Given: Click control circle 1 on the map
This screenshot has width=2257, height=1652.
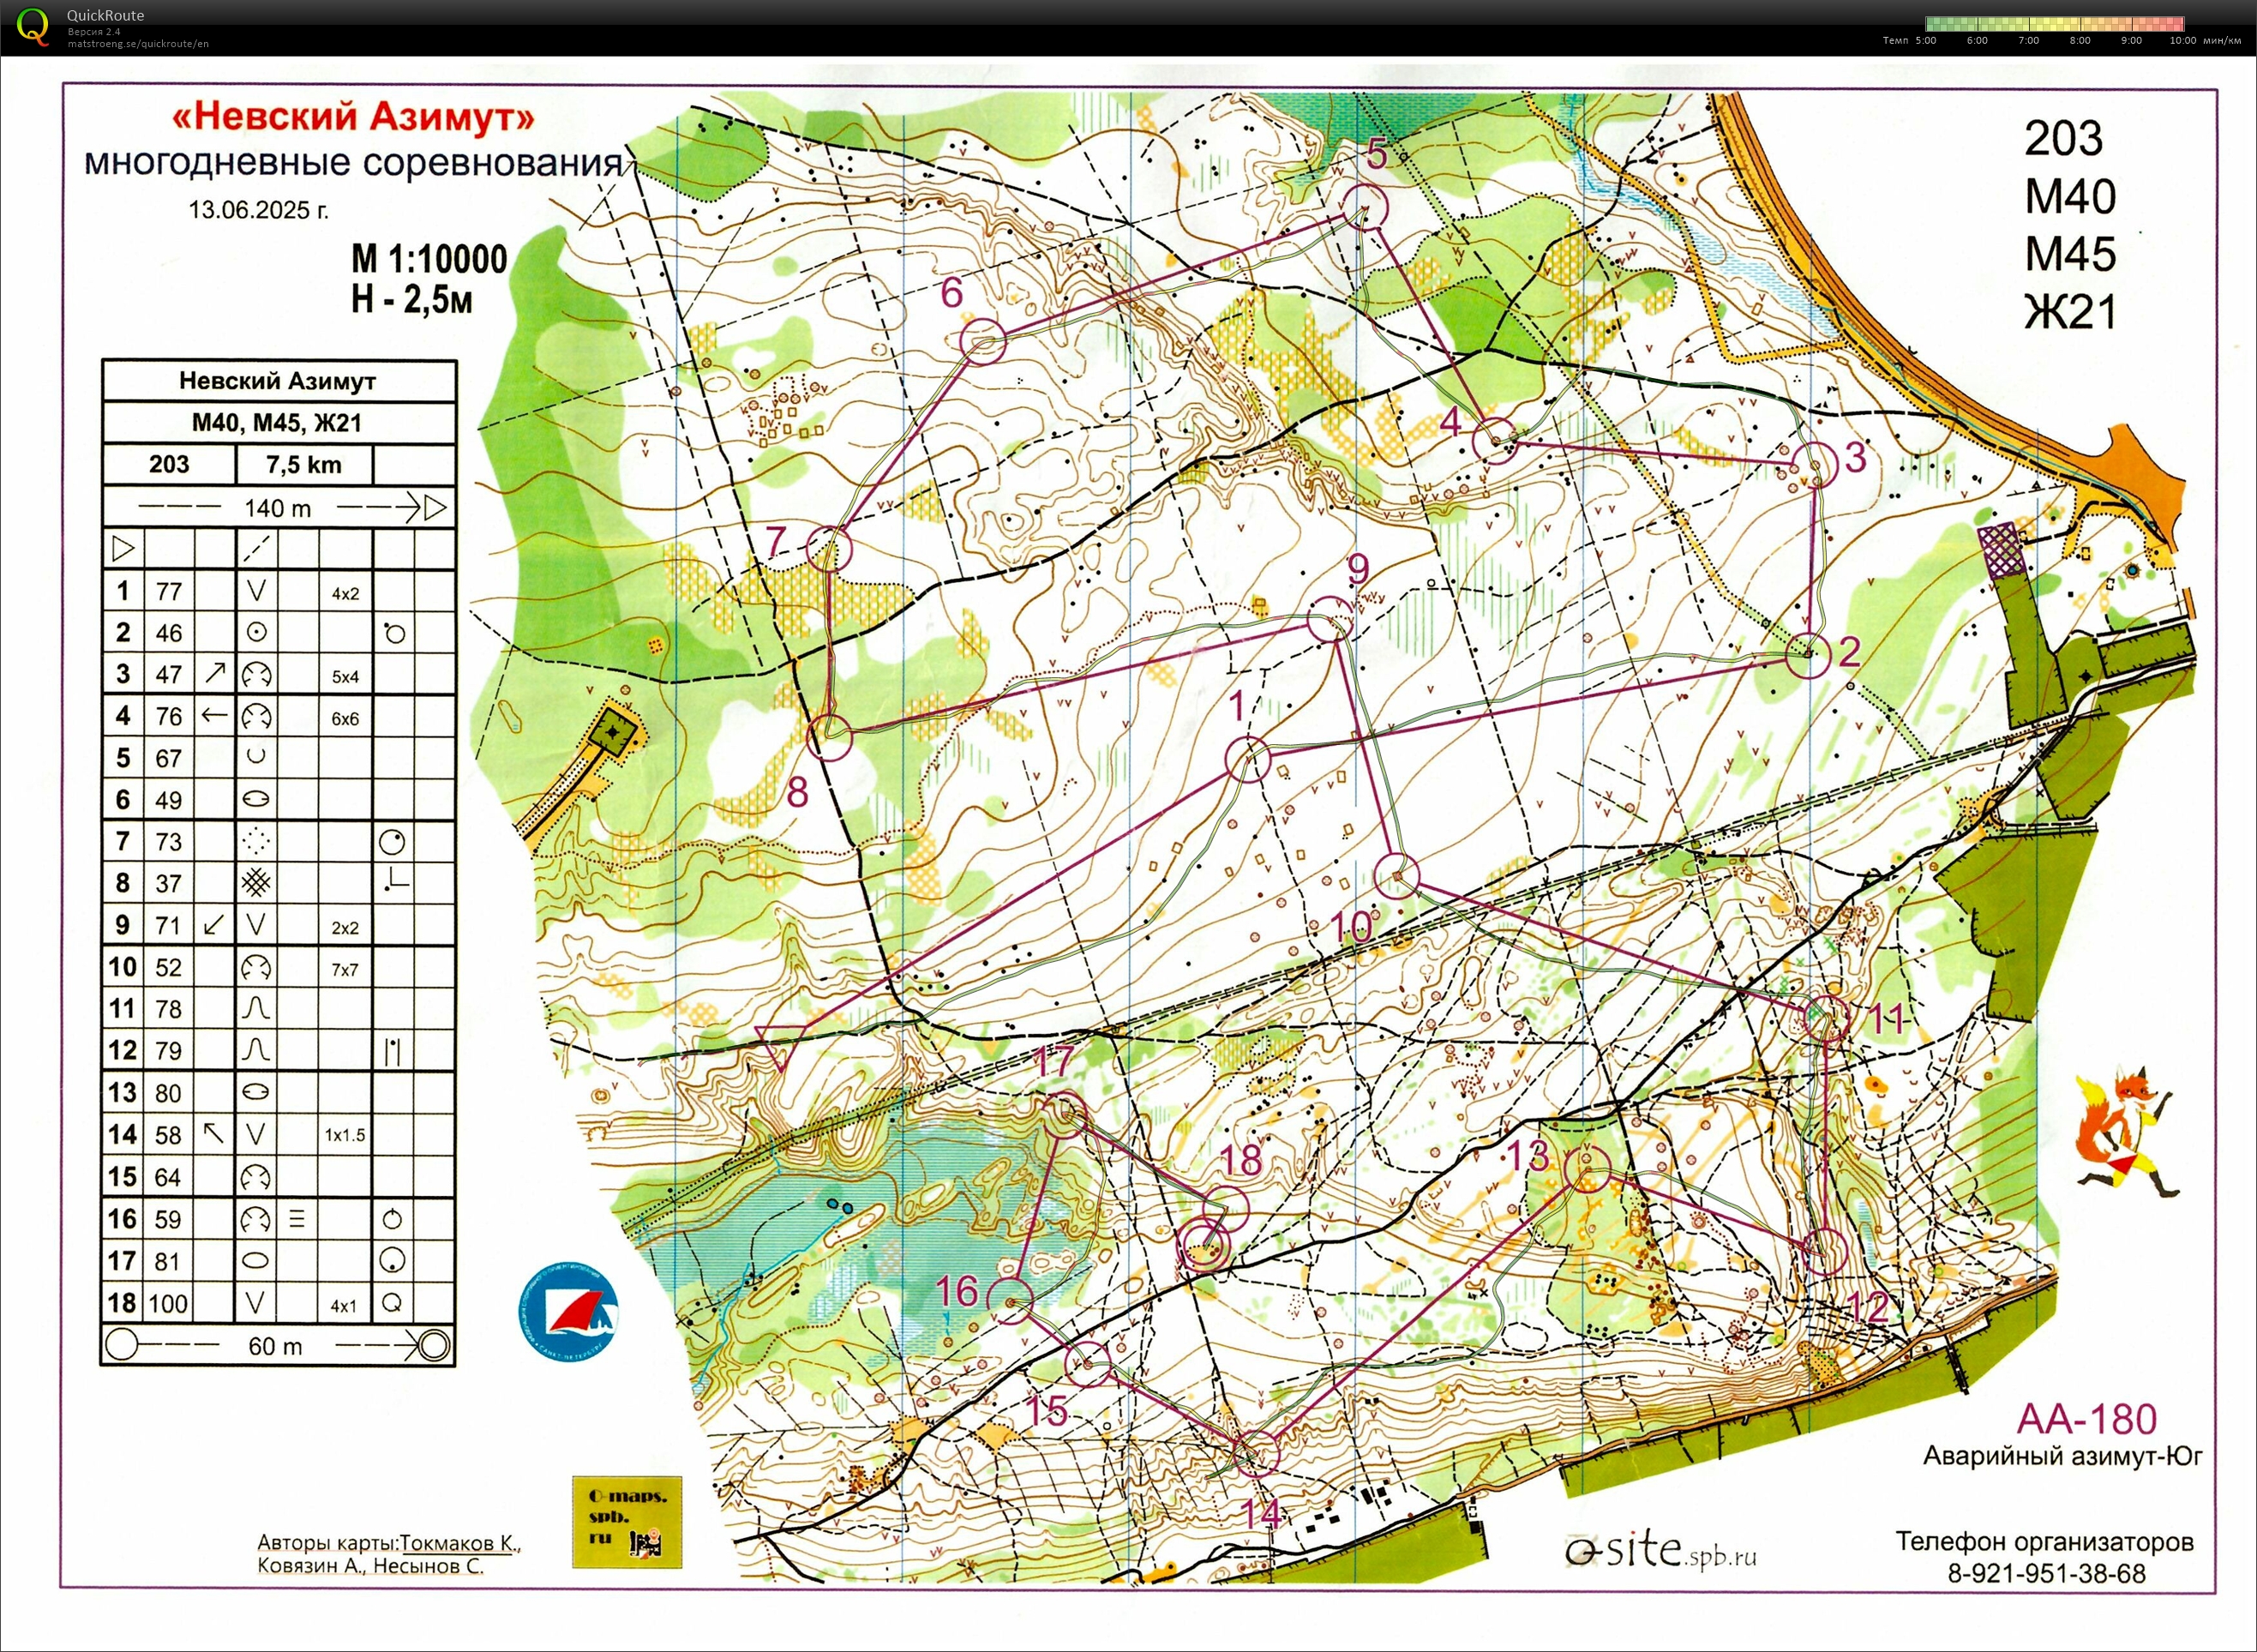Looking at the screenshot, I should [x=1247, y=760].
